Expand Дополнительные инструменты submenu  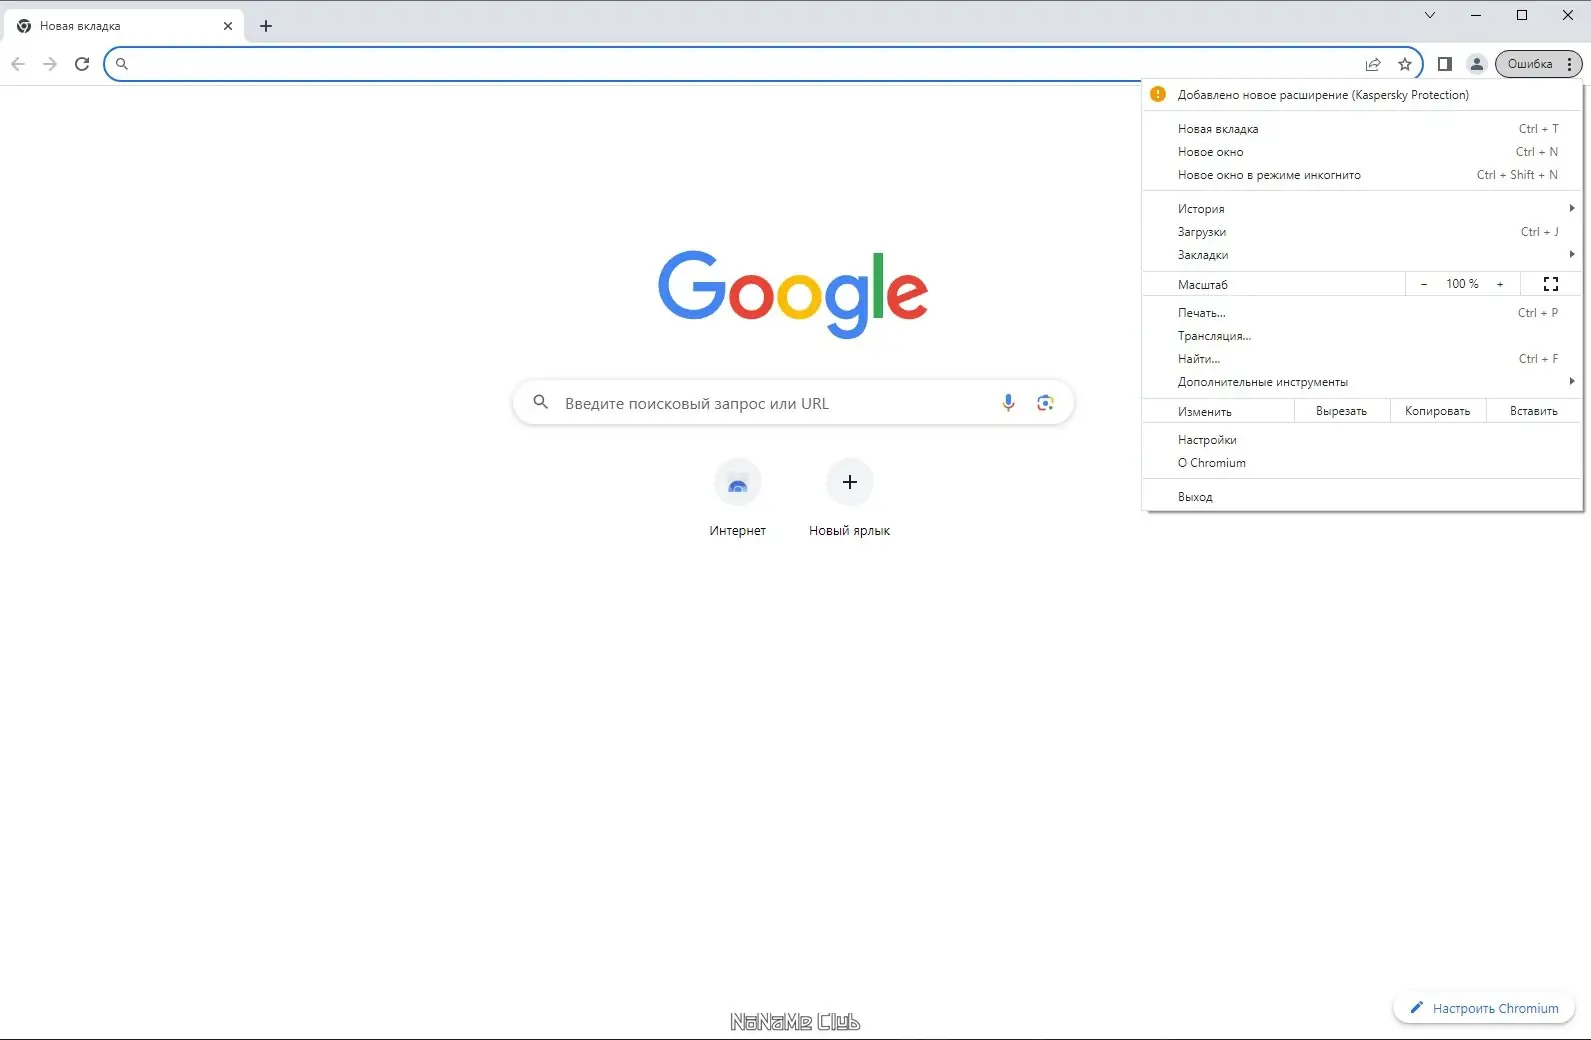(1362, 382)
